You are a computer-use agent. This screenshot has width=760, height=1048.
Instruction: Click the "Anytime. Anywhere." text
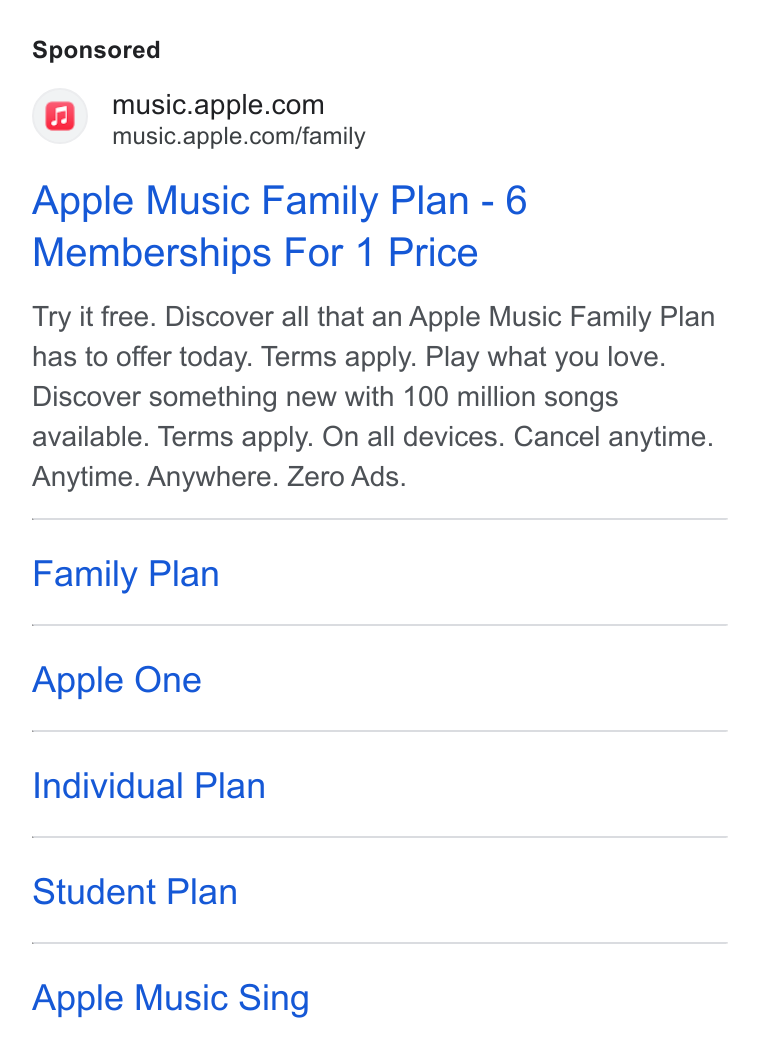click(x=156, y=477)
